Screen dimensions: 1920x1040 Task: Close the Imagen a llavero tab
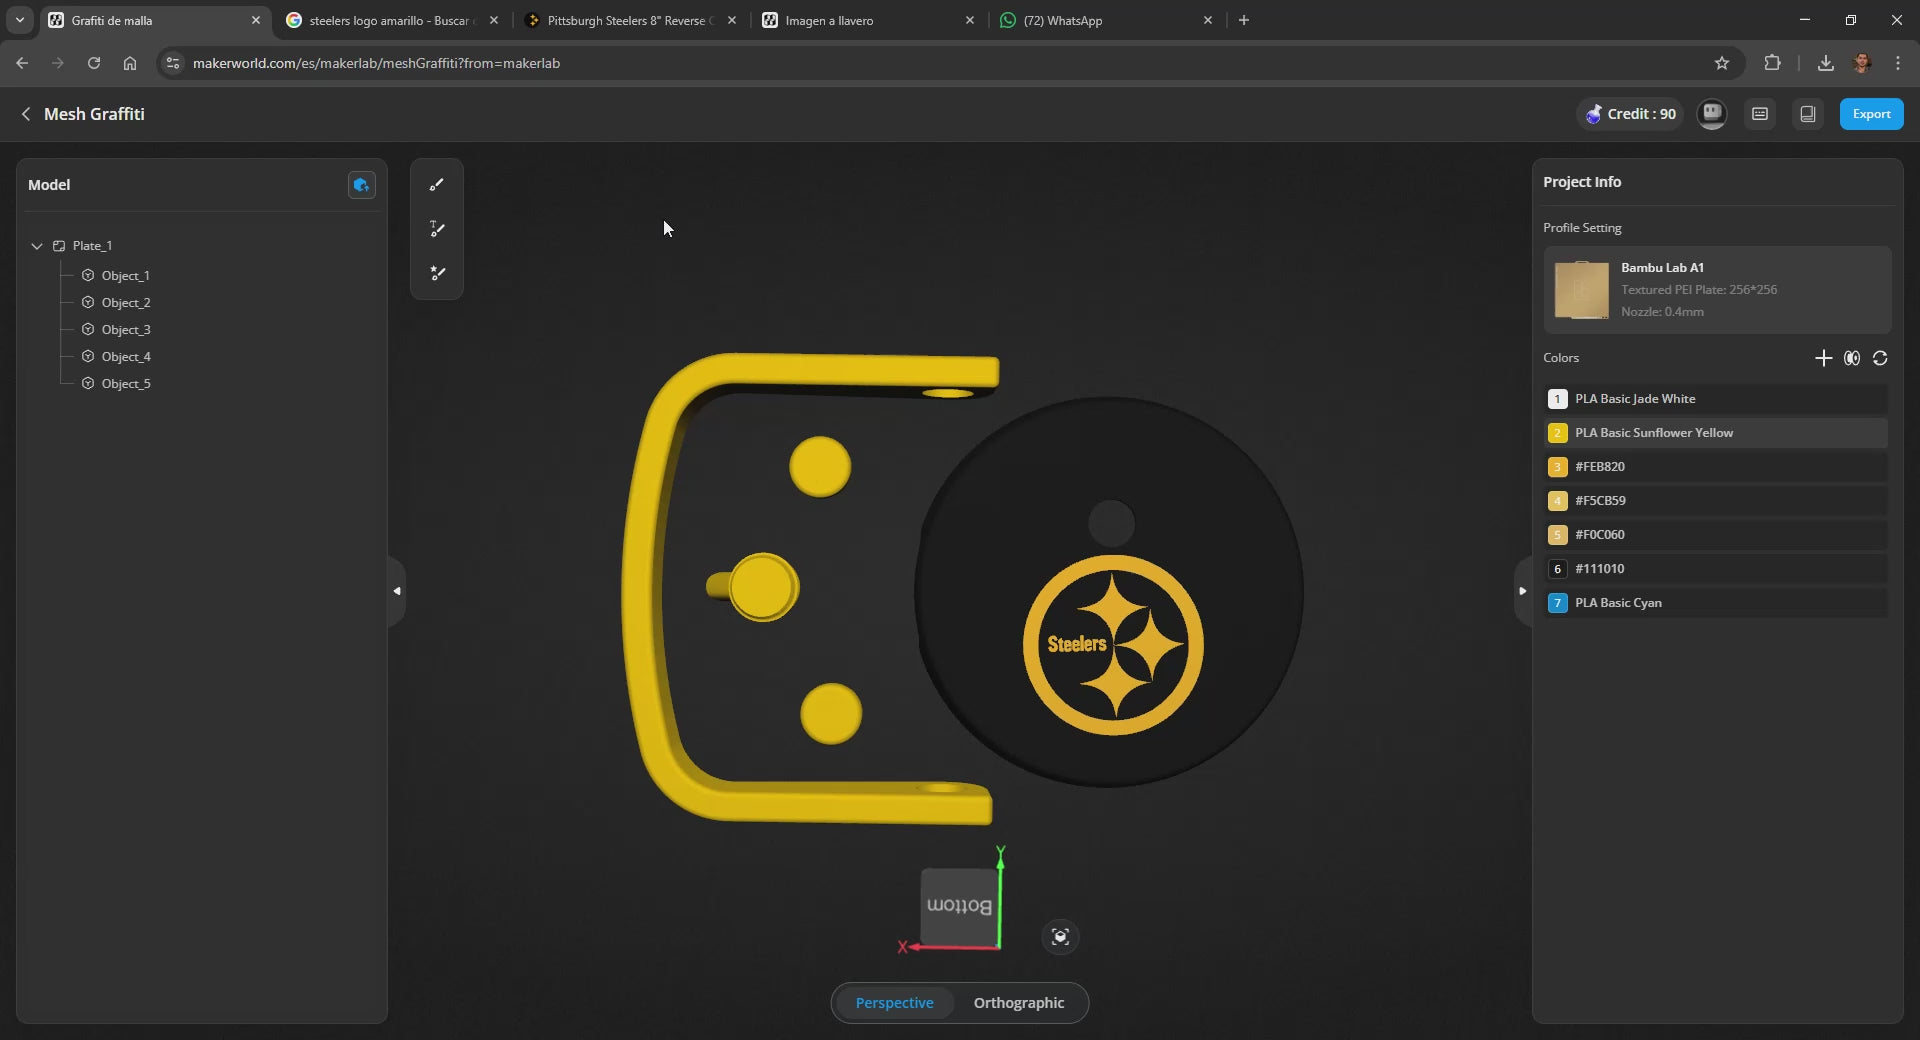969,20
